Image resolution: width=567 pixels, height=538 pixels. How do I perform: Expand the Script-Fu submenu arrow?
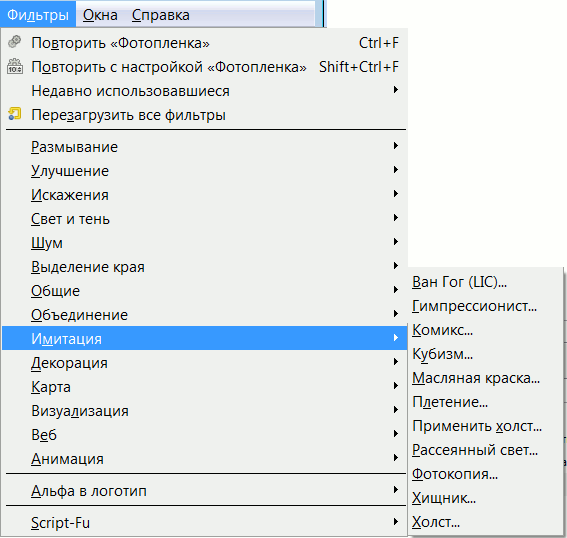(x=396, y=522)
